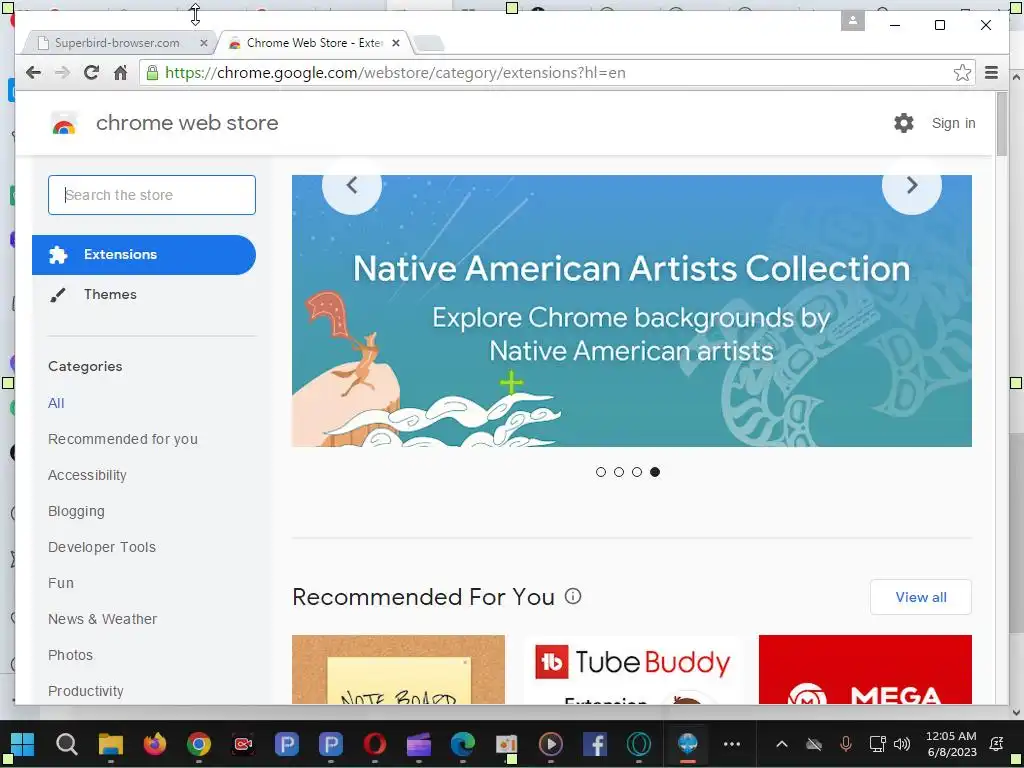The image size is (1024, 768).
Task: Choose Recommended for you category
Action: click(123, 439)
